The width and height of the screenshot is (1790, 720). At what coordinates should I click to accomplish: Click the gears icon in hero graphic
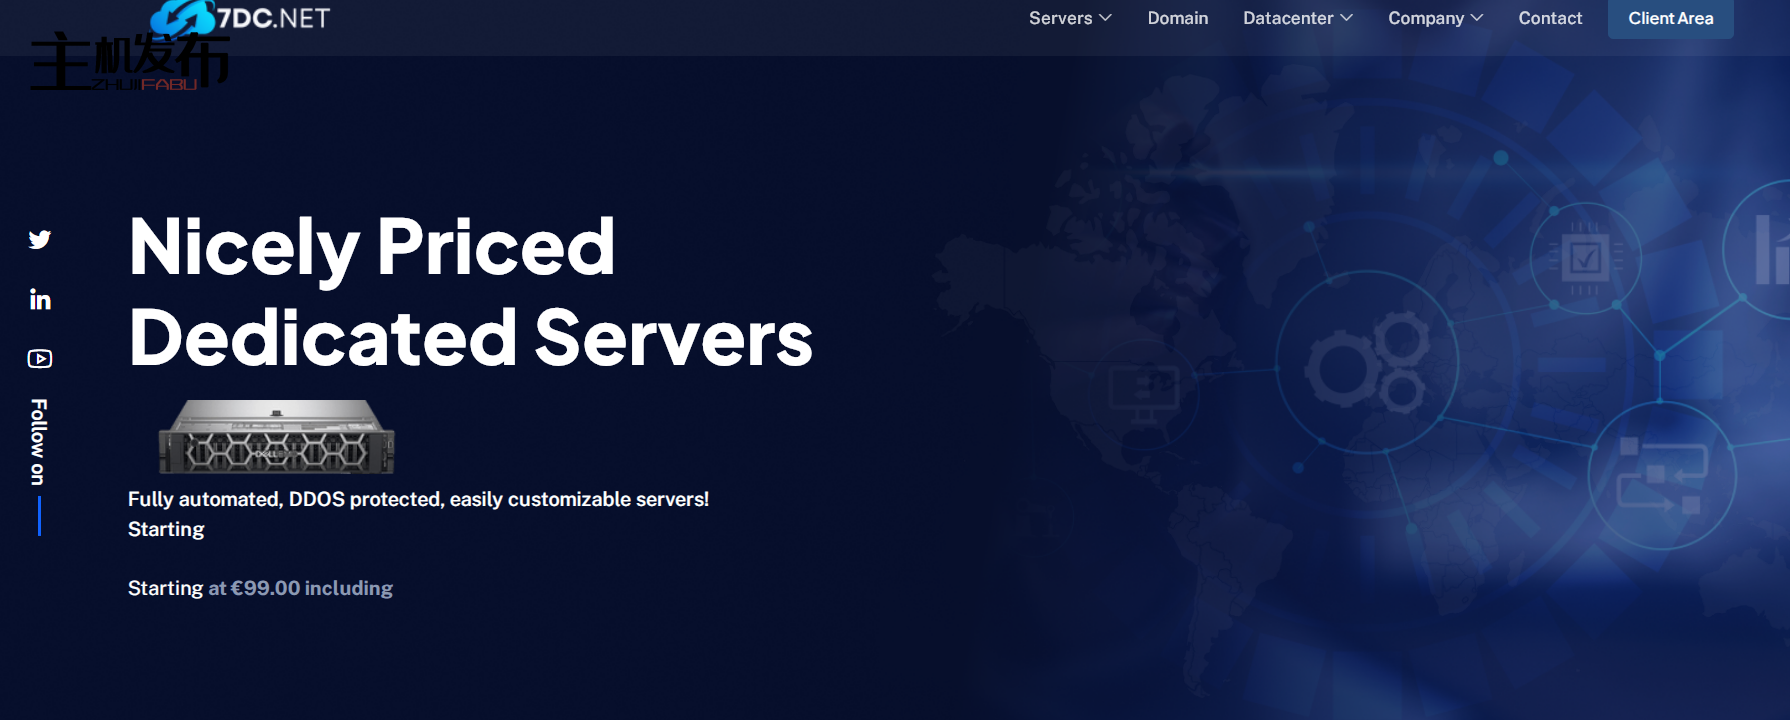1368,364
